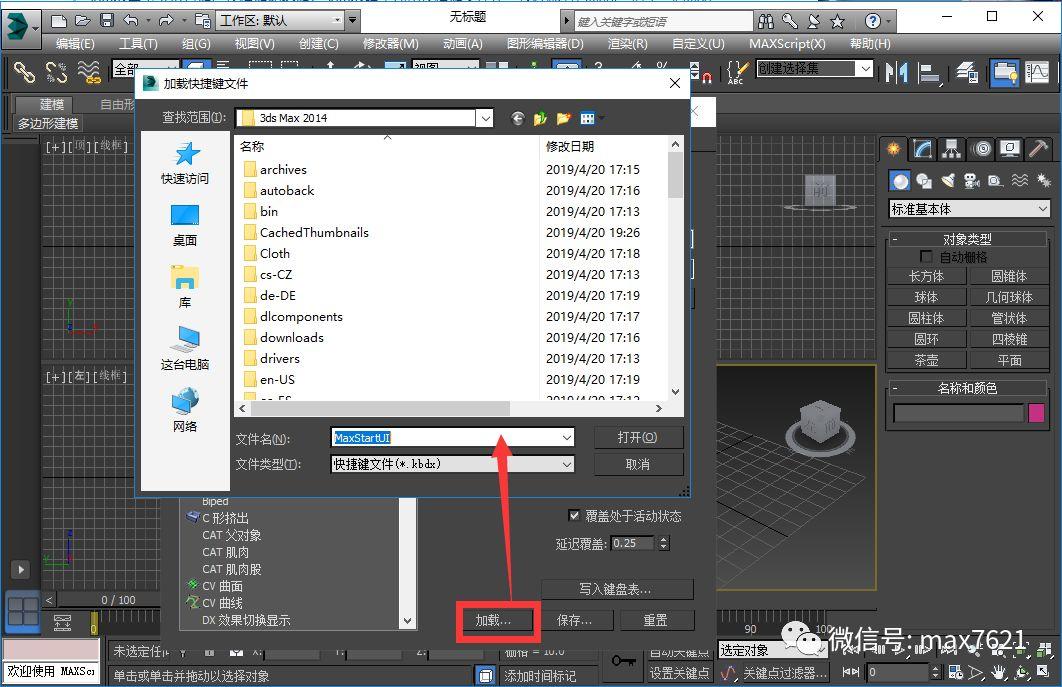Click the 延迟覆盖 spinner arrows
This screenshot has width=1062, height=687.
pyautogui.click(x=664, y=543)
